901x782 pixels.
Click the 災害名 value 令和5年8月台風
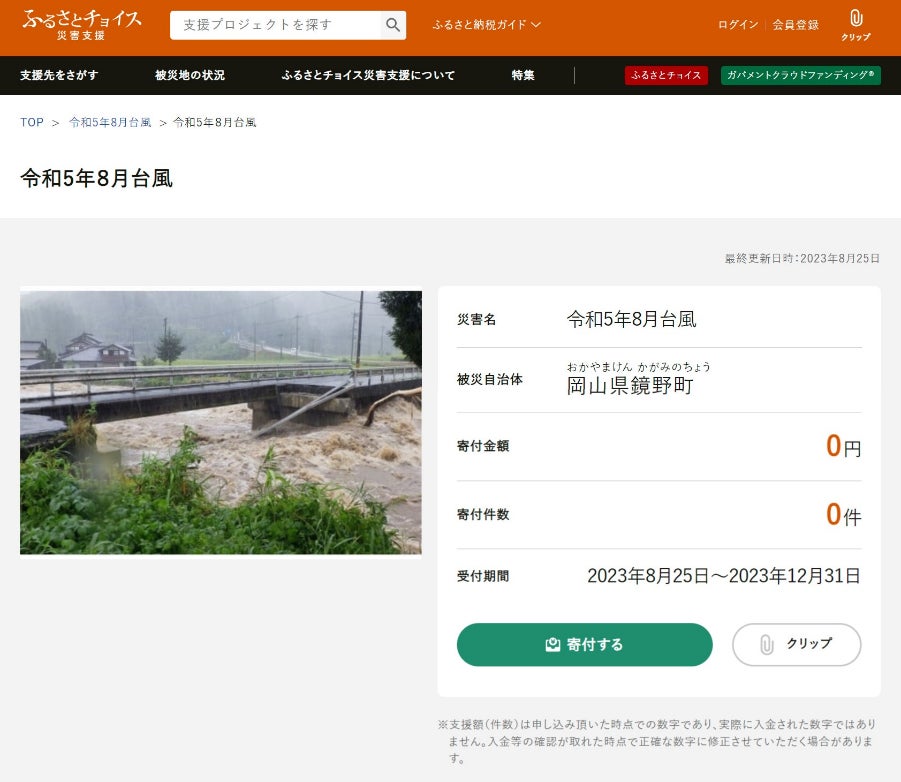(x=632, y=319)
